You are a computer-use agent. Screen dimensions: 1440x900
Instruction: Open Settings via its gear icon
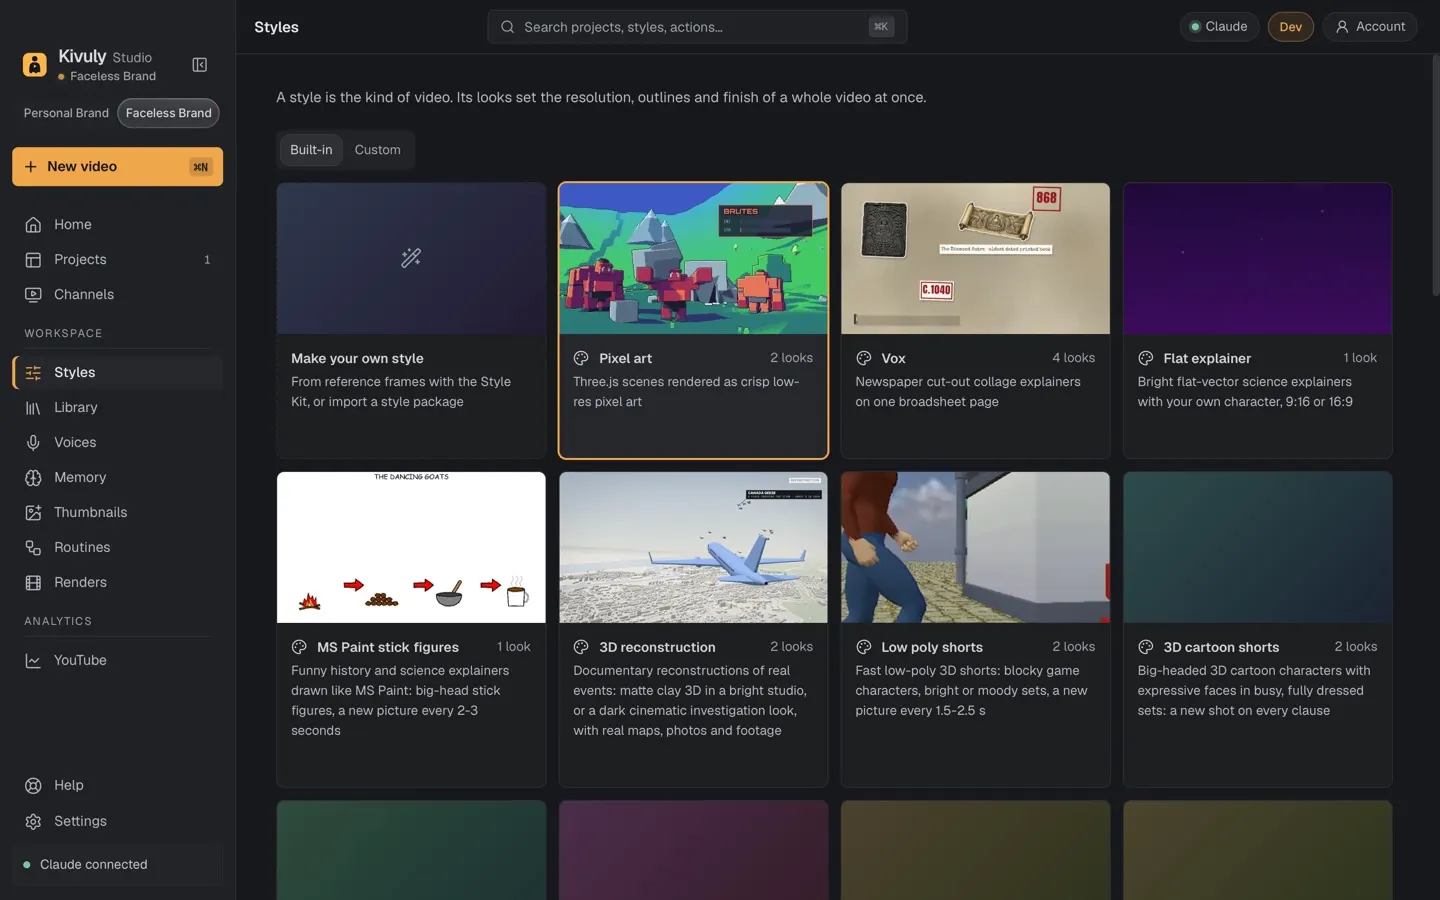pyautogui.click(x=33, y=822)
